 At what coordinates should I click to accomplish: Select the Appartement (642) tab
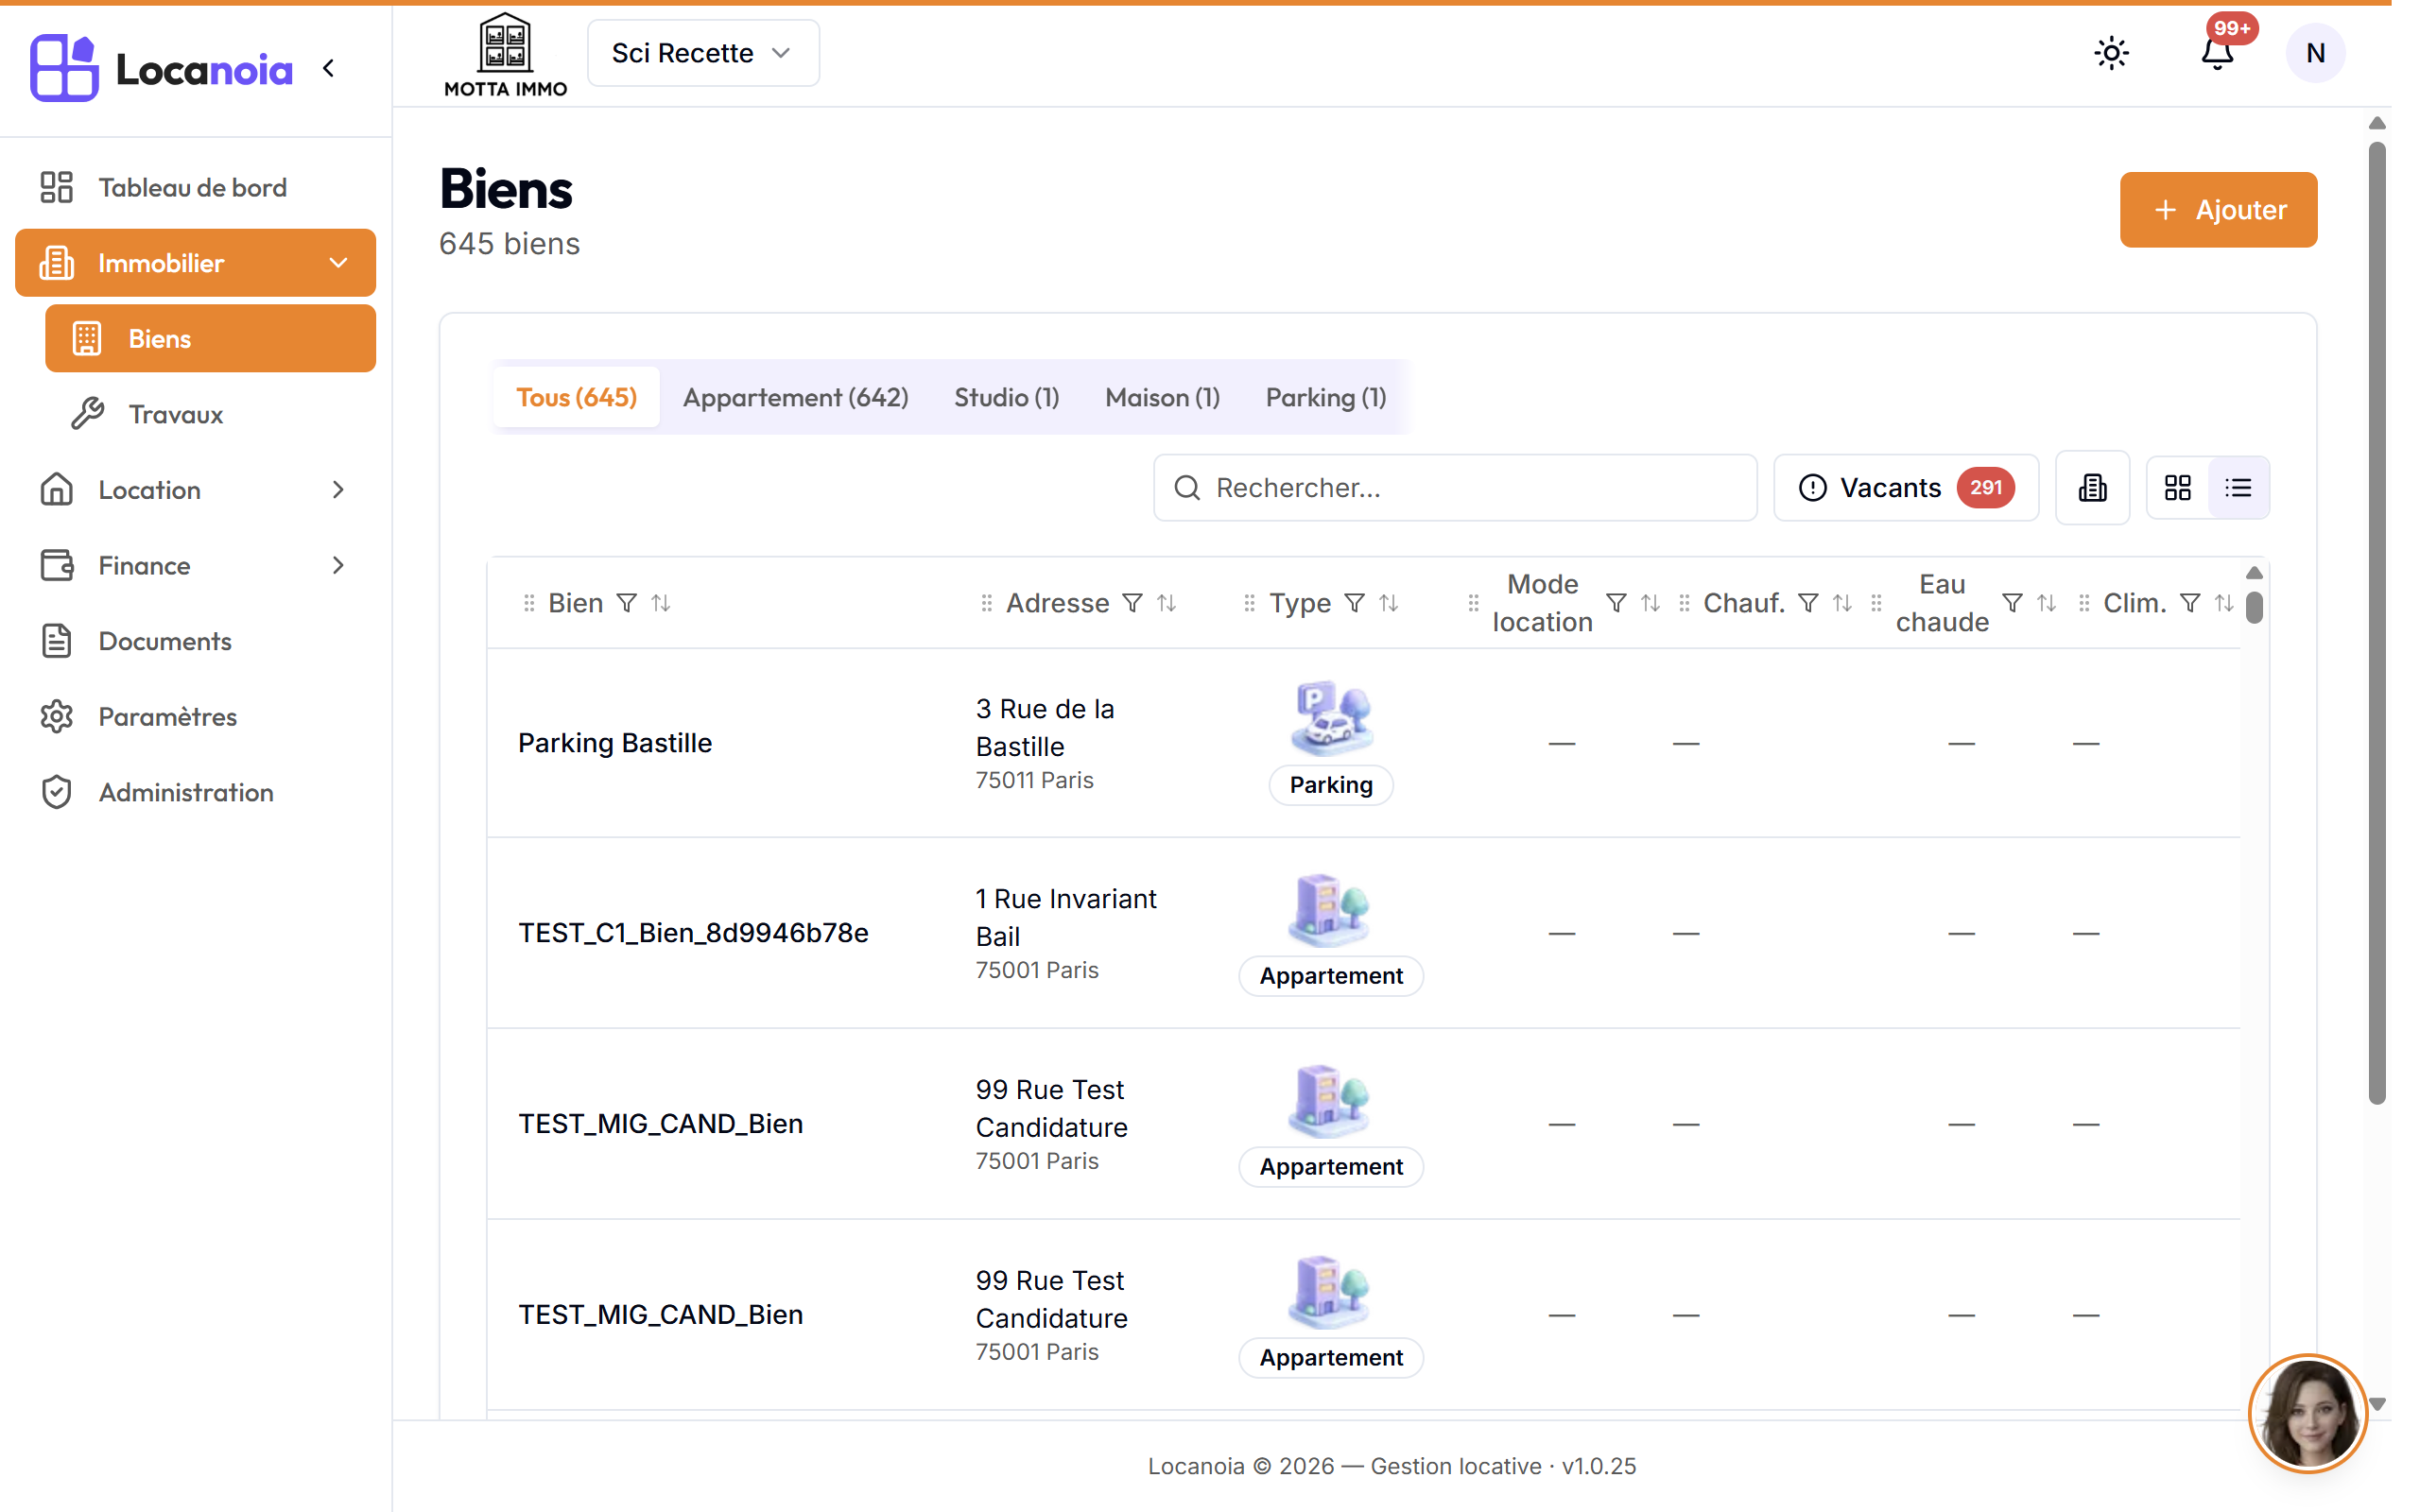point(795,398)
